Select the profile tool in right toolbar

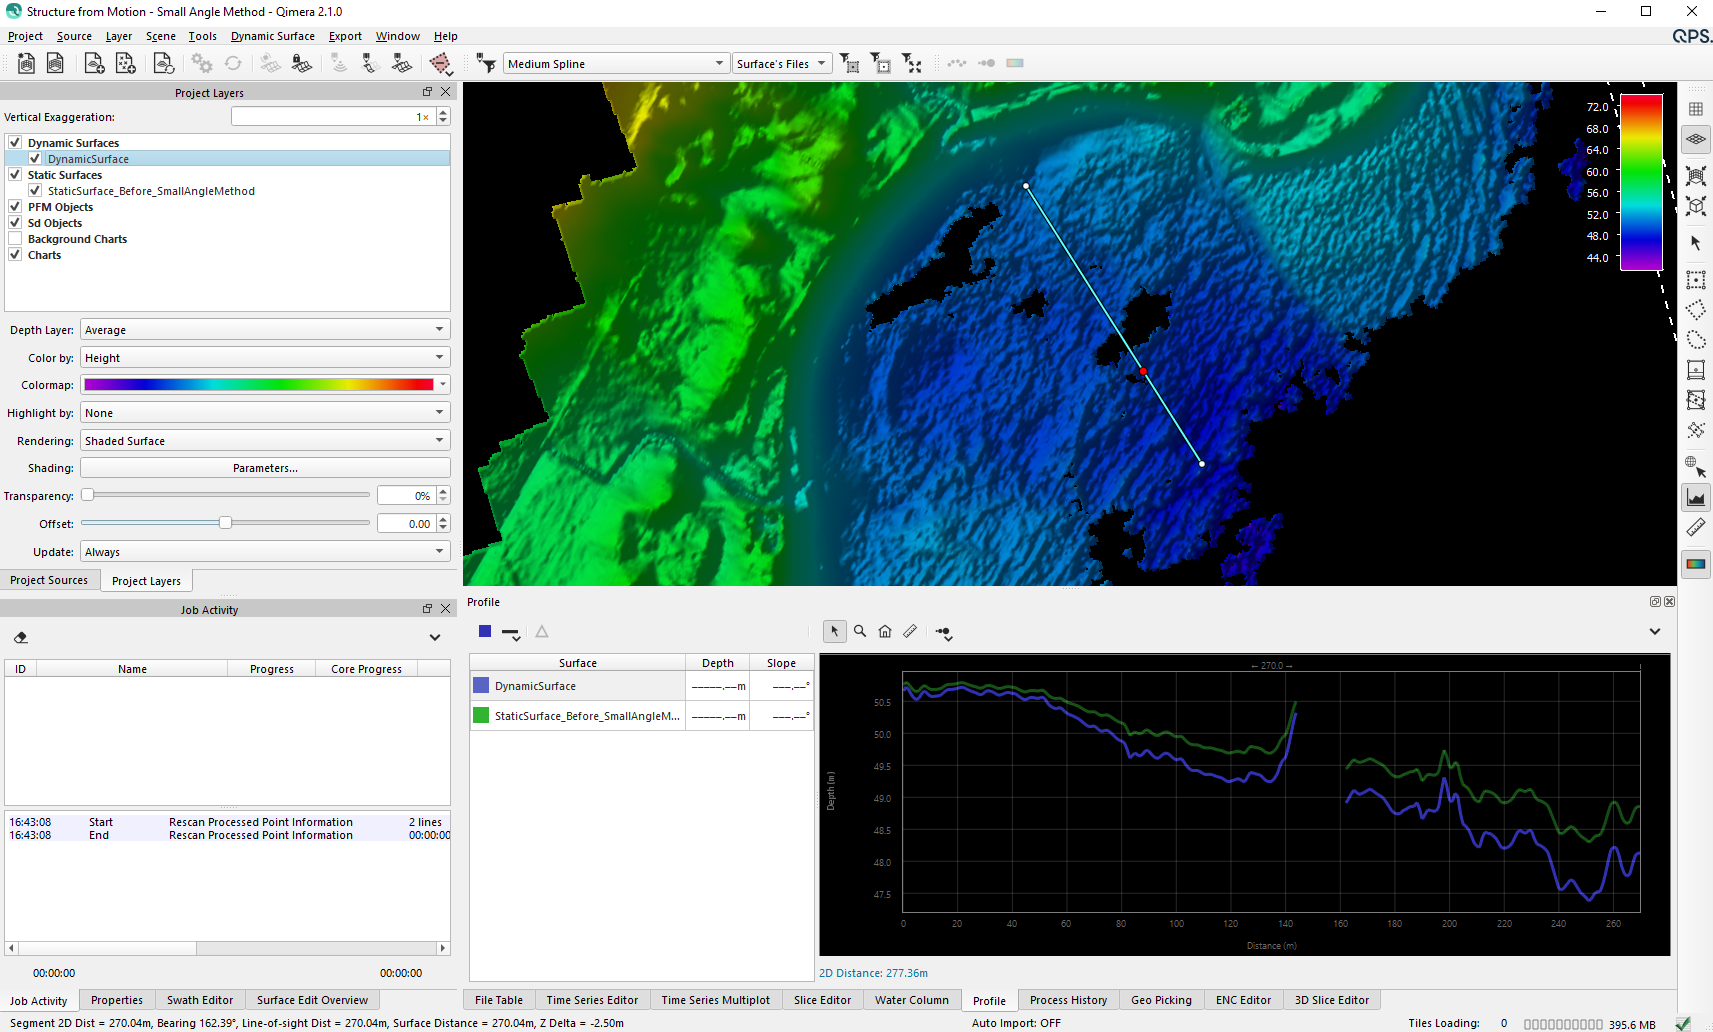[1696, 497]
